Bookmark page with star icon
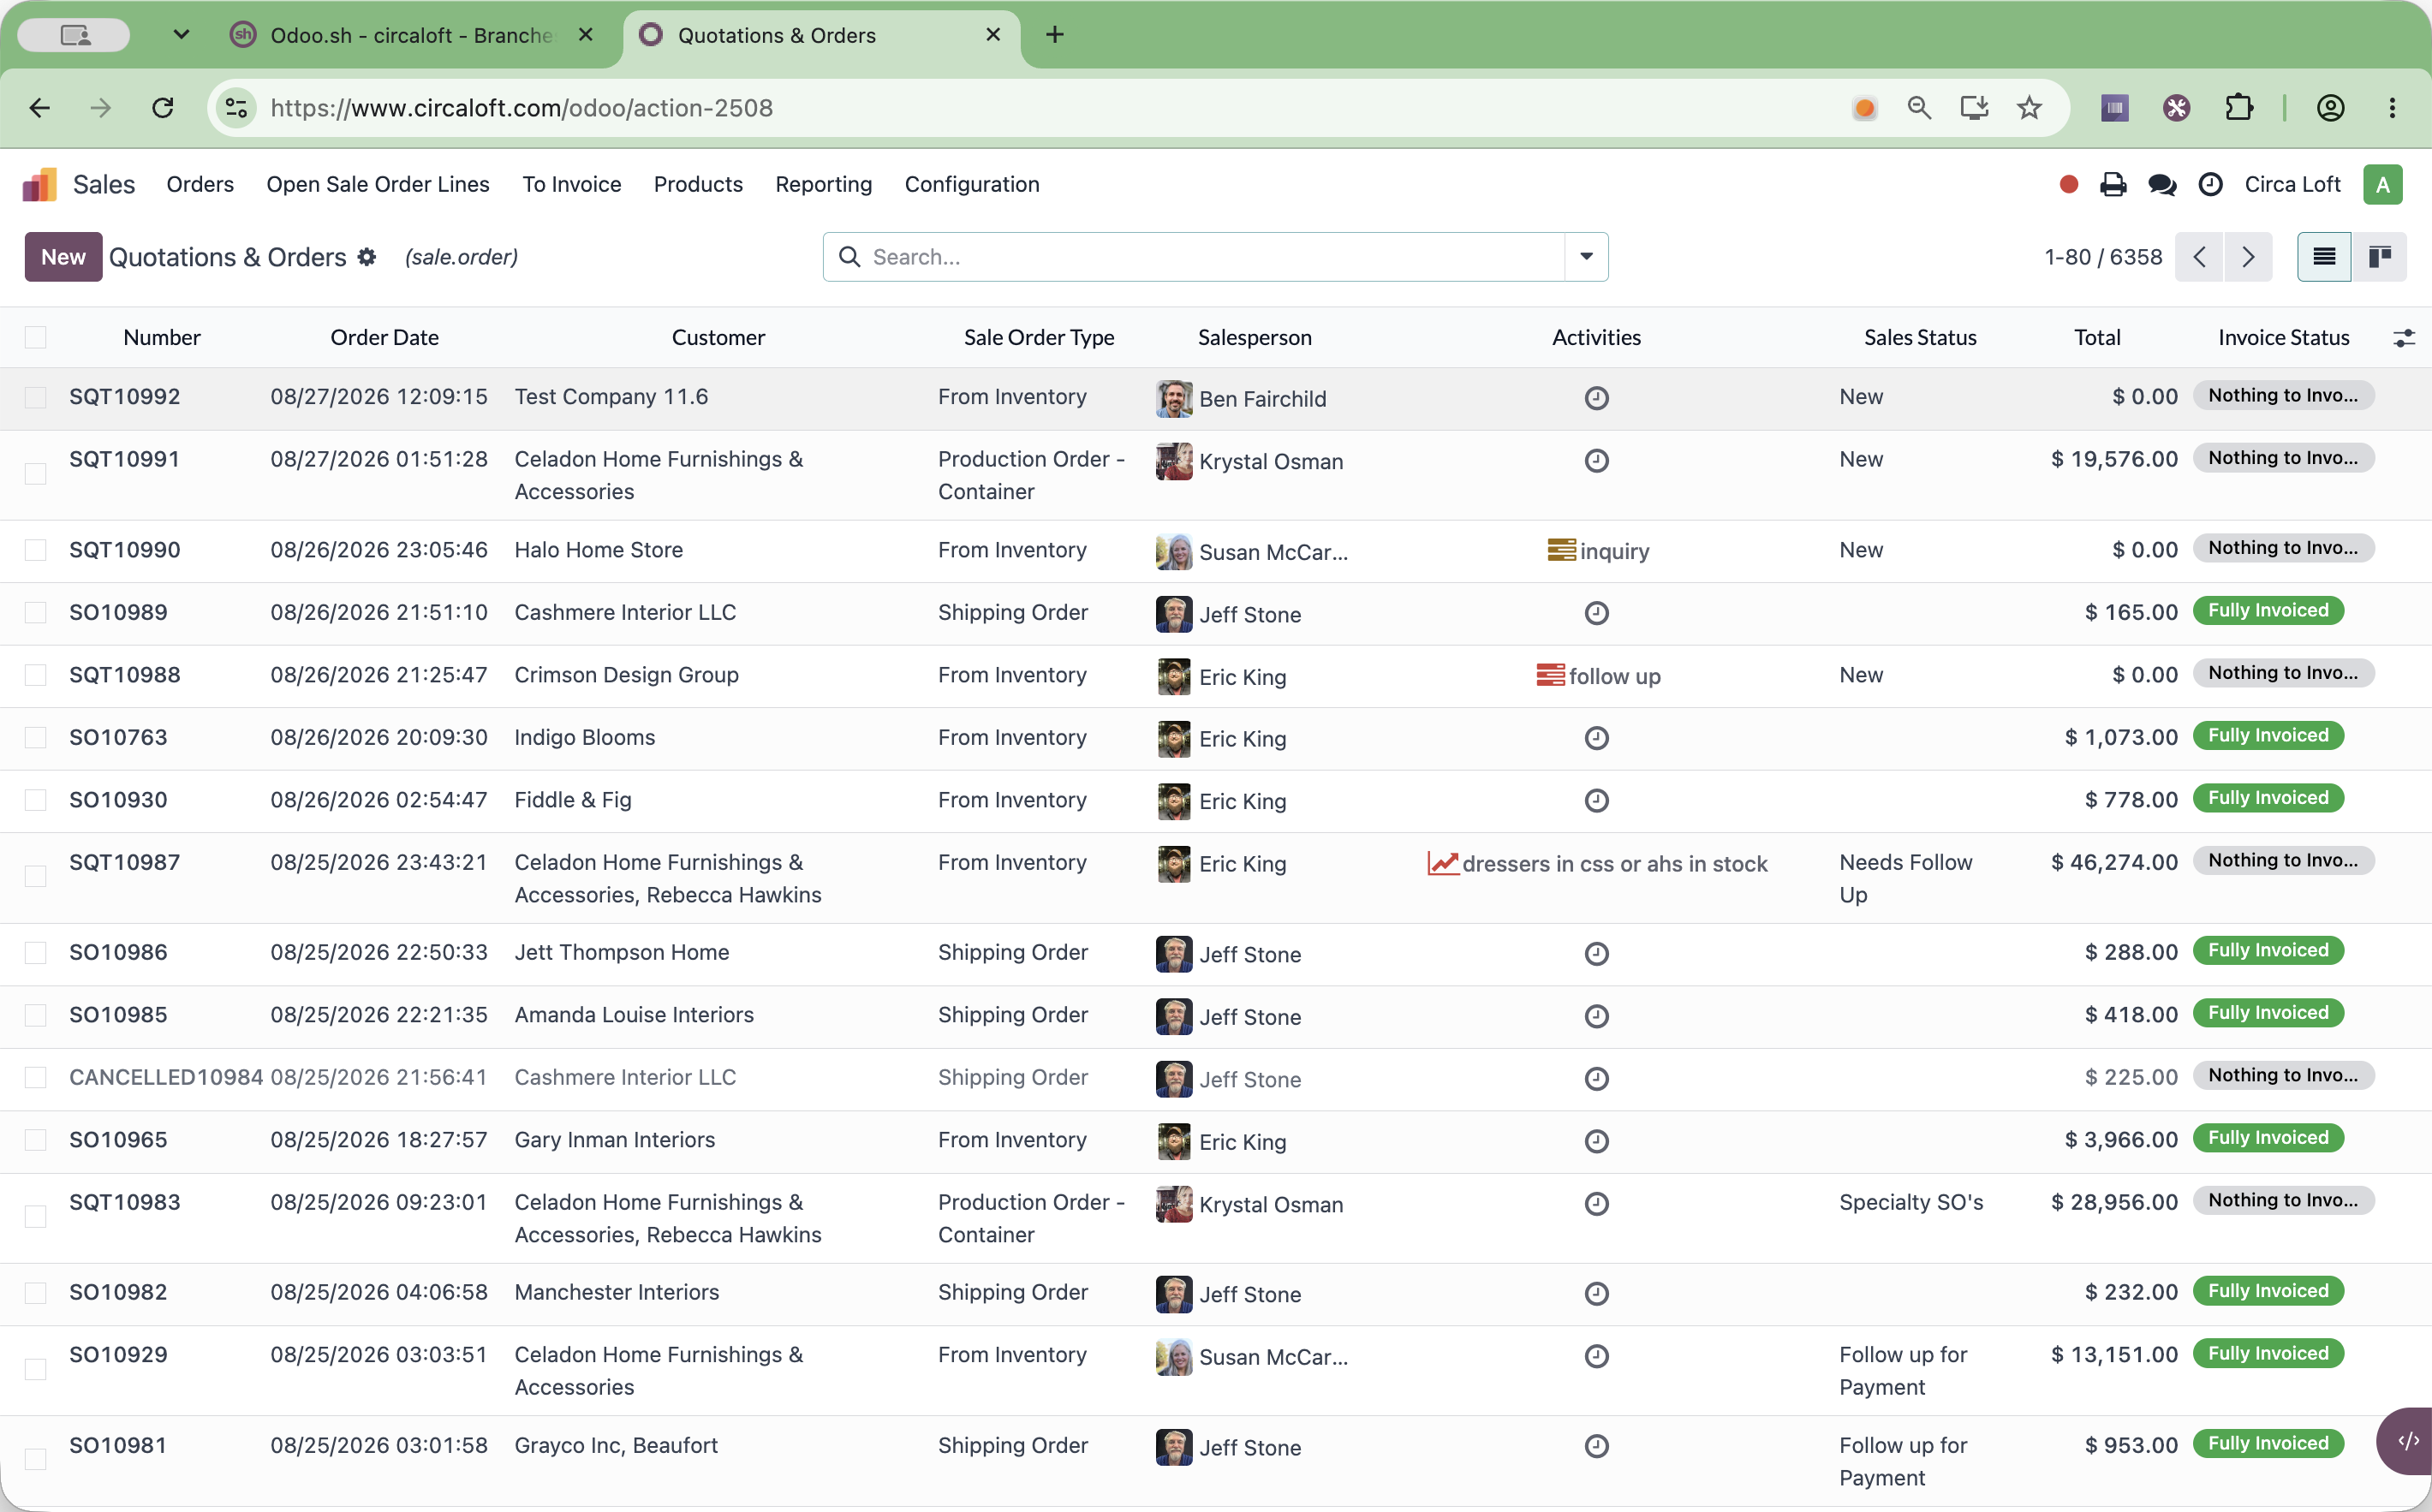 click(2029, 108)
